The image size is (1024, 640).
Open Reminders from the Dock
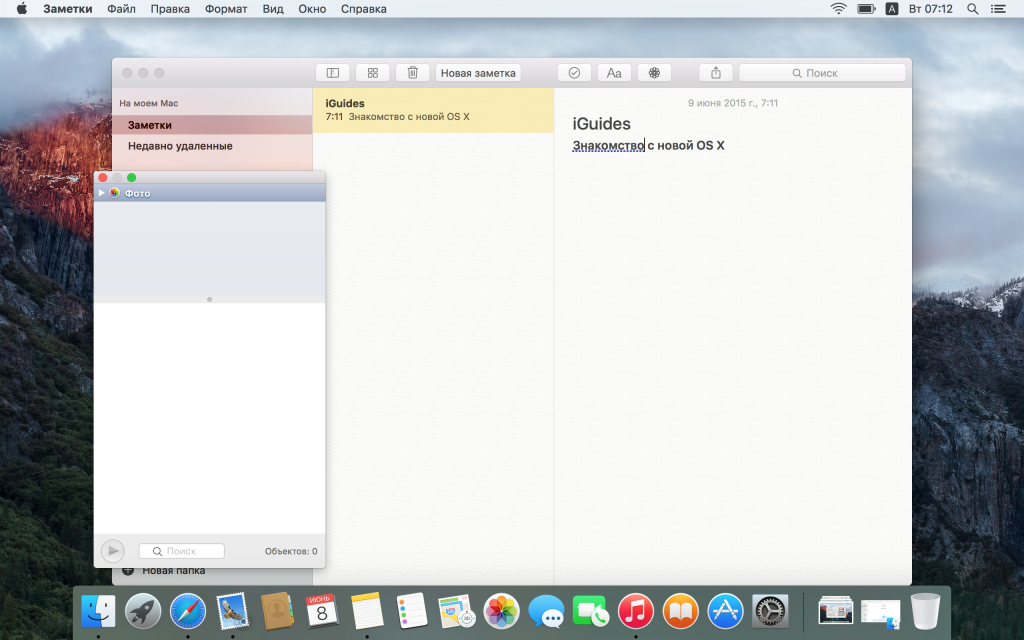pos(412,611)
